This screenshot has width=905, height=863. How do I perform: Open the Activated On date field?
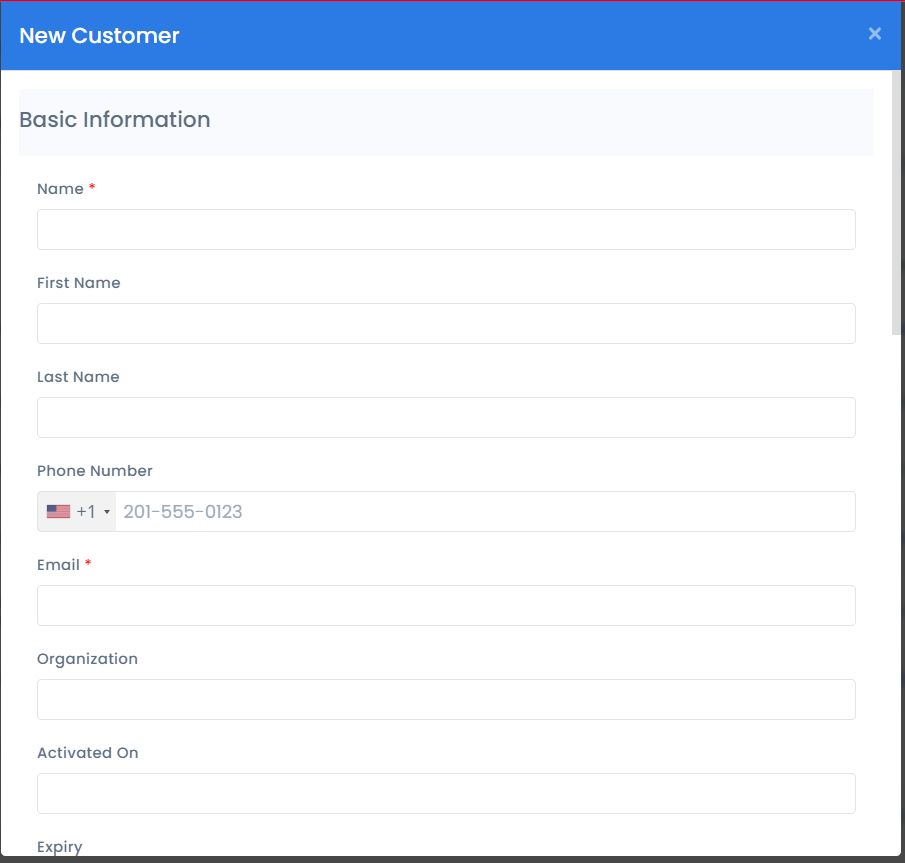446,794
